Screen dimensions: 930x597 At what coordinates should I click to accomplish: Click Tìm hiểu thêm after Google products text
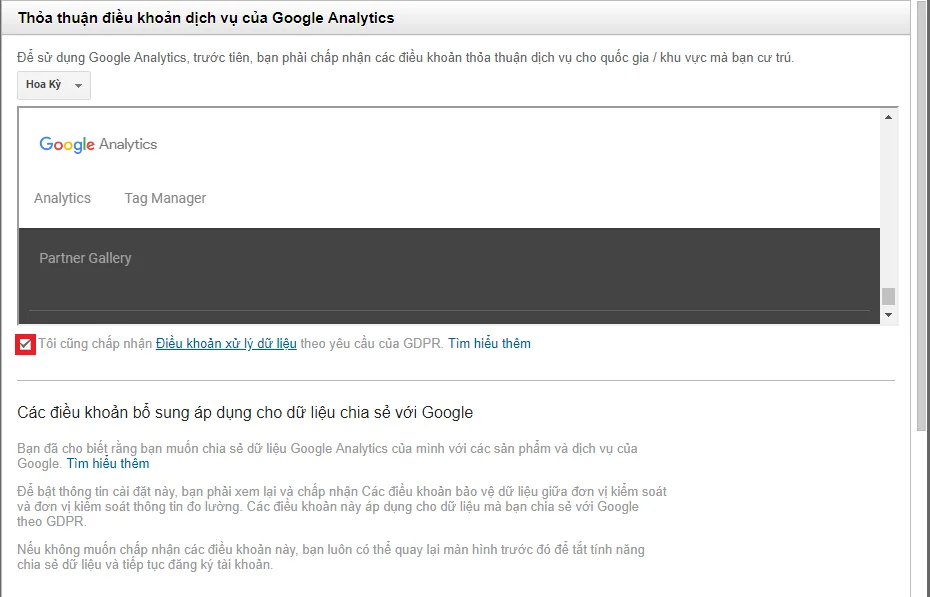108,464
